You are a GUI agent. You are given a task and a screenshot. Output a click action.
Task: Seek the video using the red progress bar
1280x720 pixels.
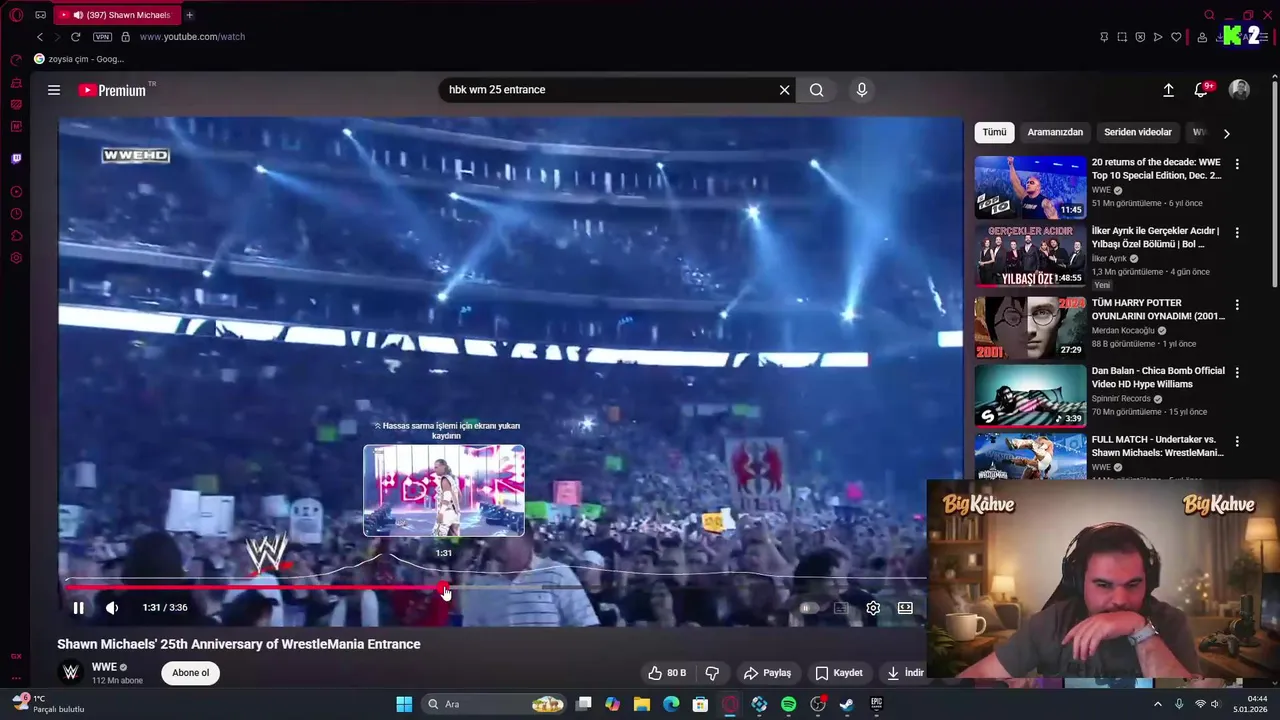(x=255, y=588)
